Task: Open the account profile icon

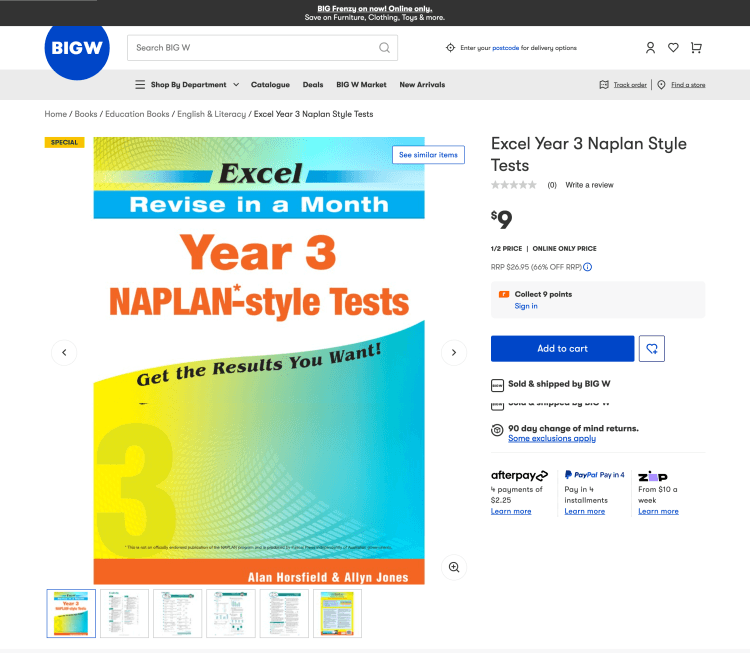Action: (650, 48)
